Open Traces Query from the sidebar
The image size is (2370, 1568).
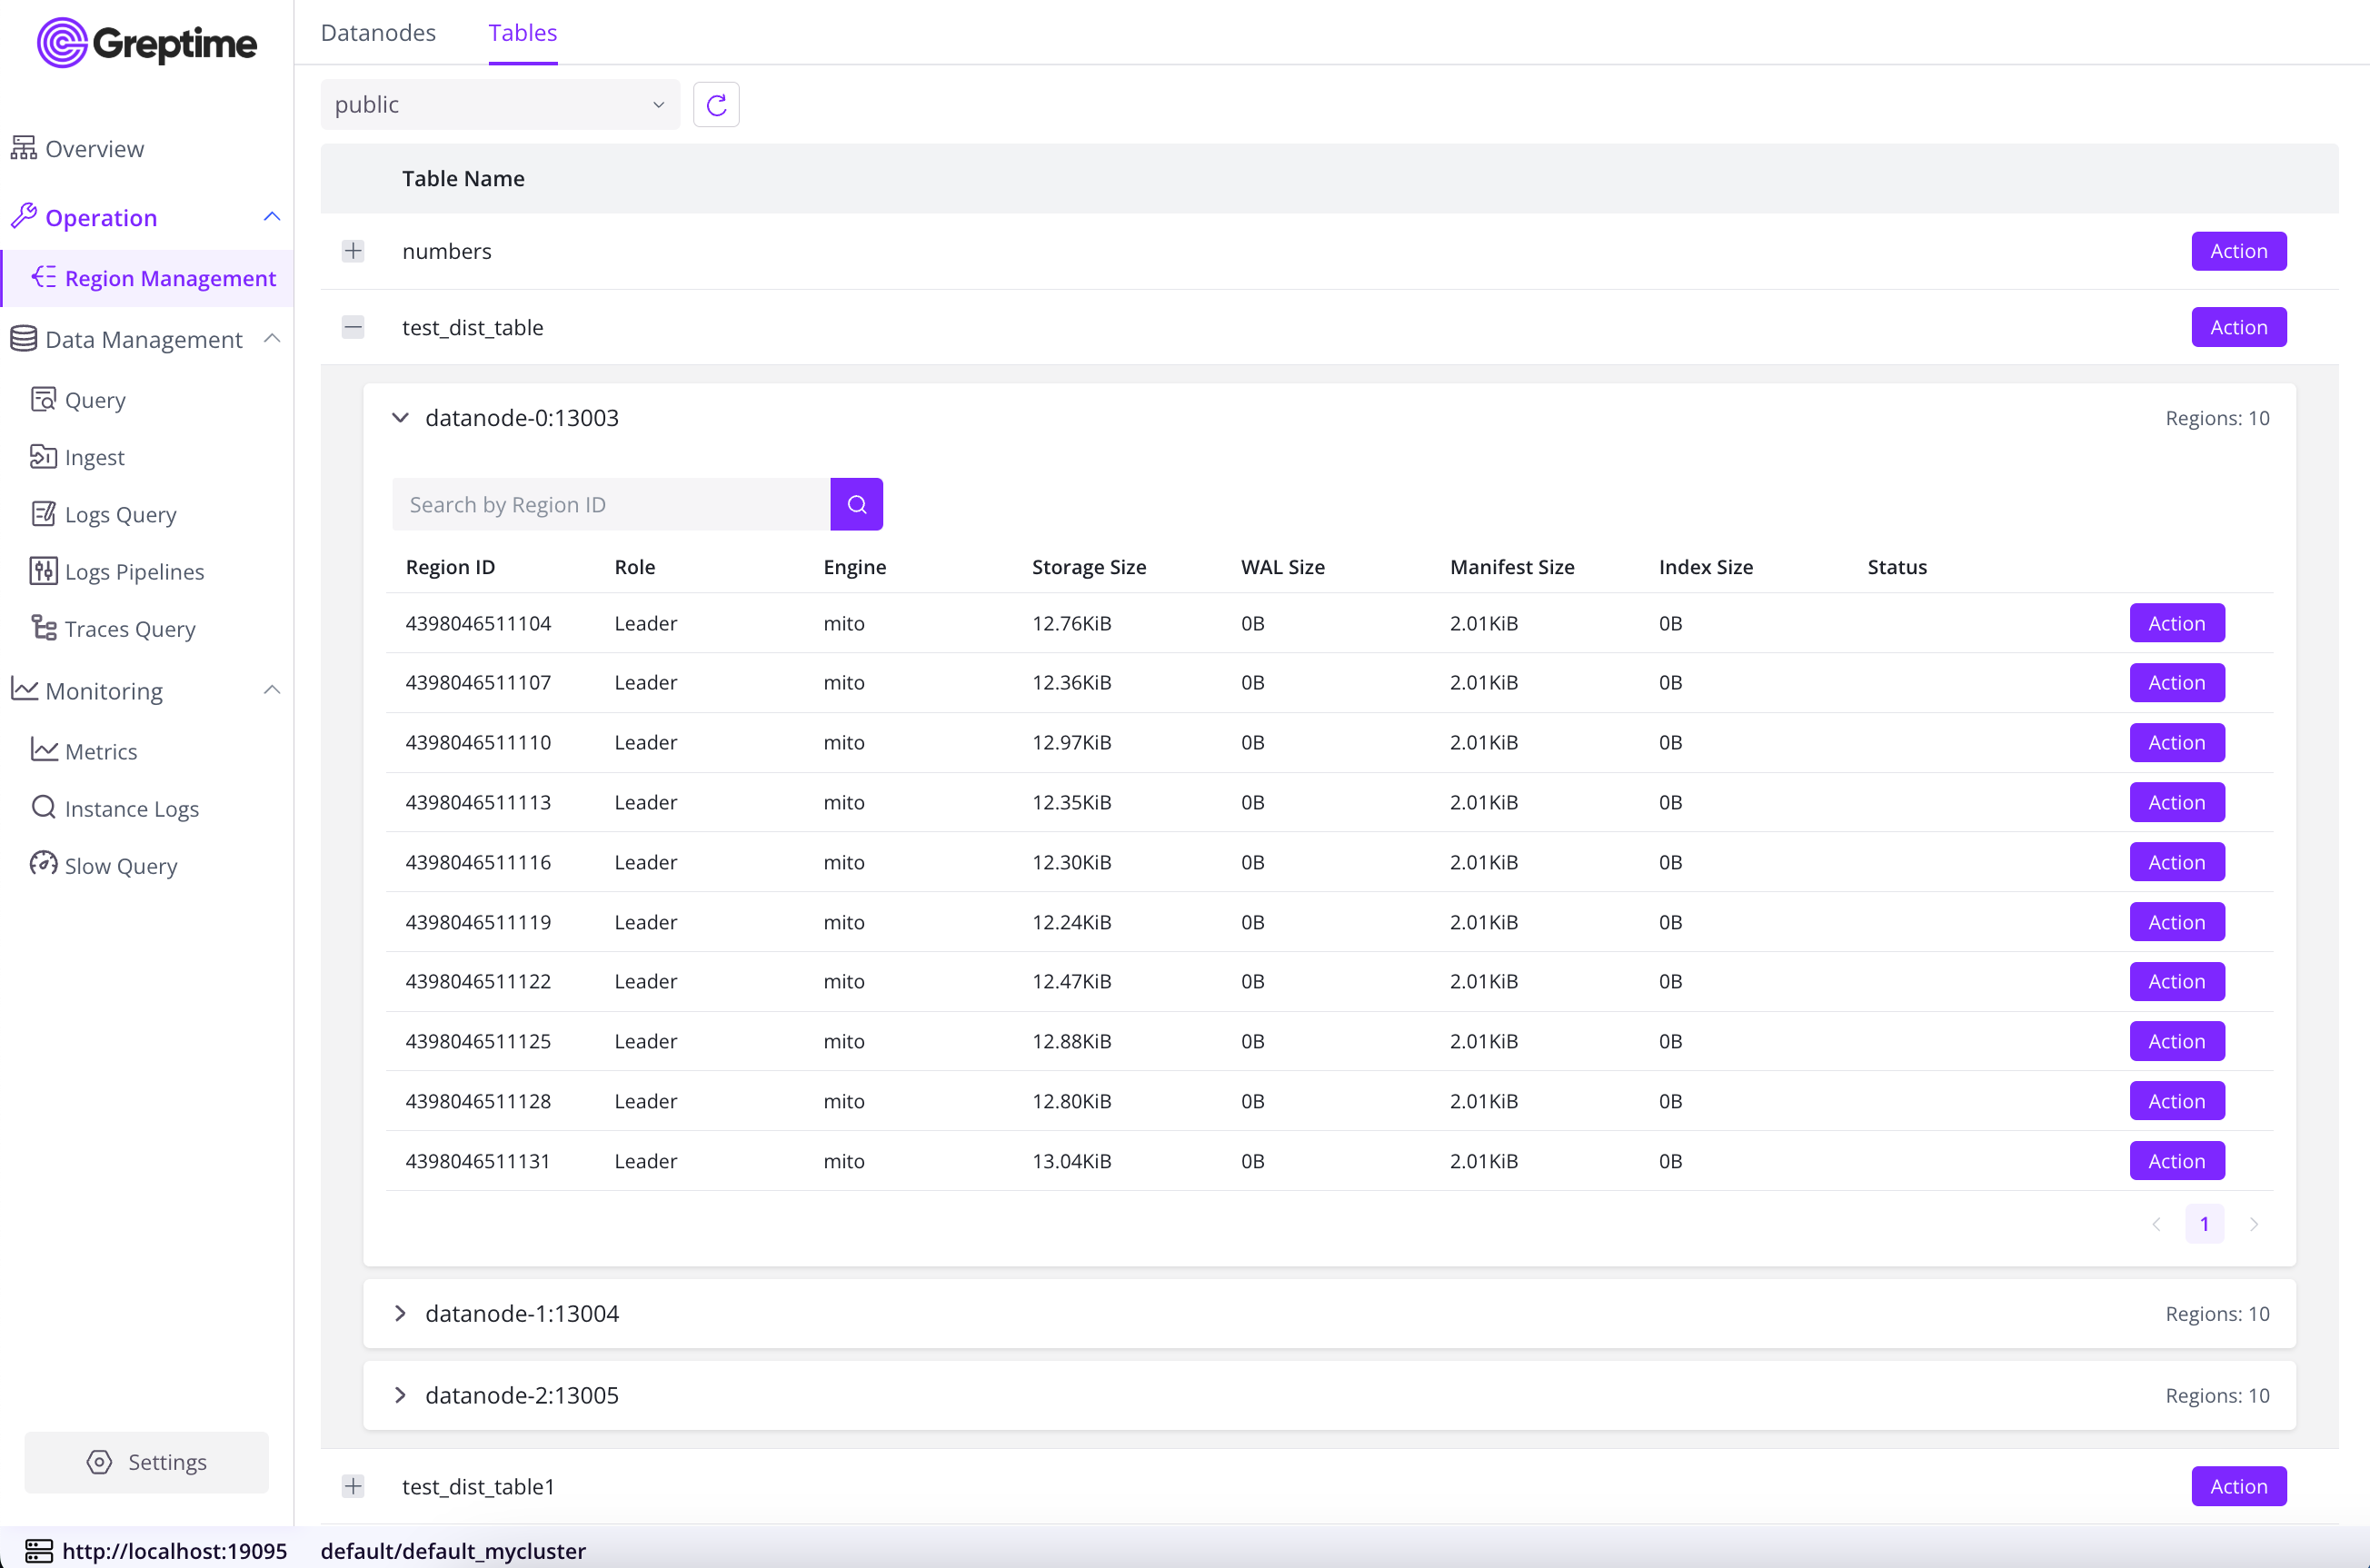[129, 629]
